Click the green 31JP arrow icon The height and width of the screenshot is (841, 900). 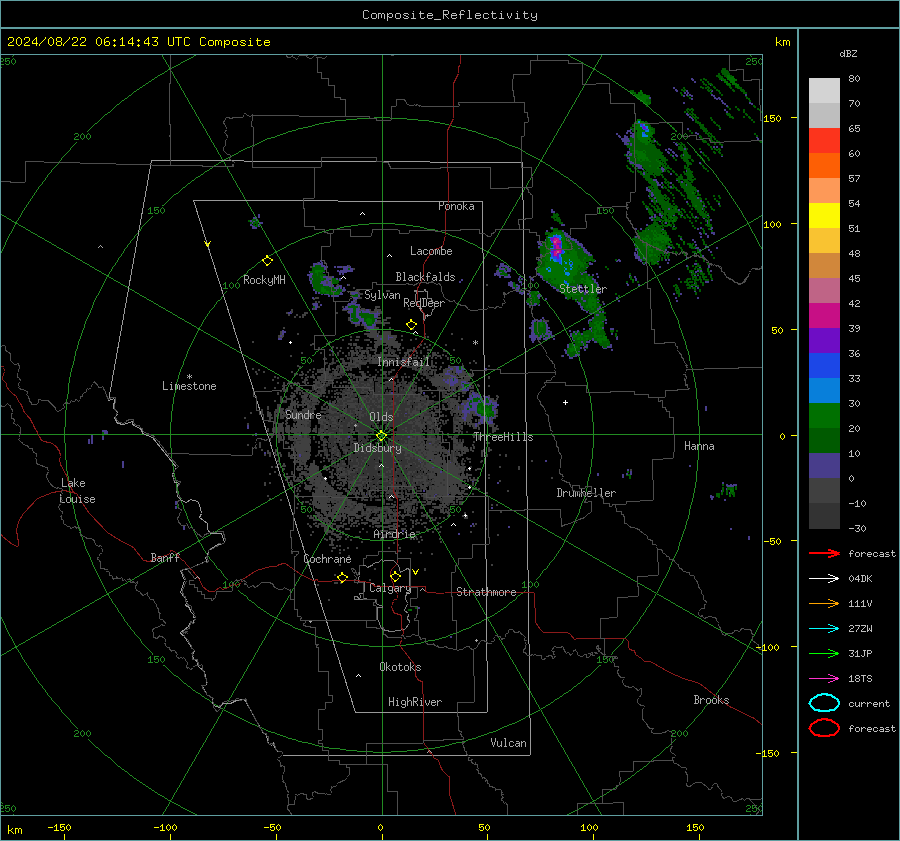tap(824, 653)
